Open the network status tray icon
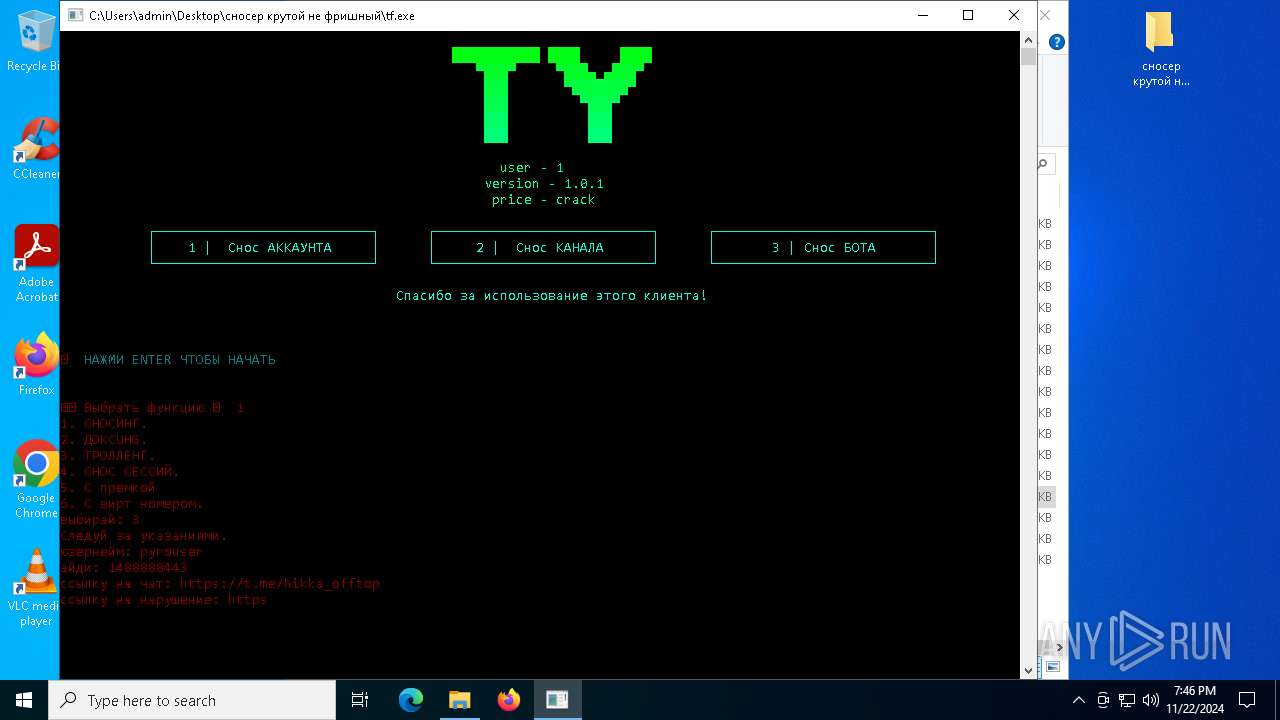Viewport: 1280px width, 720px height. pos(1127,700)
